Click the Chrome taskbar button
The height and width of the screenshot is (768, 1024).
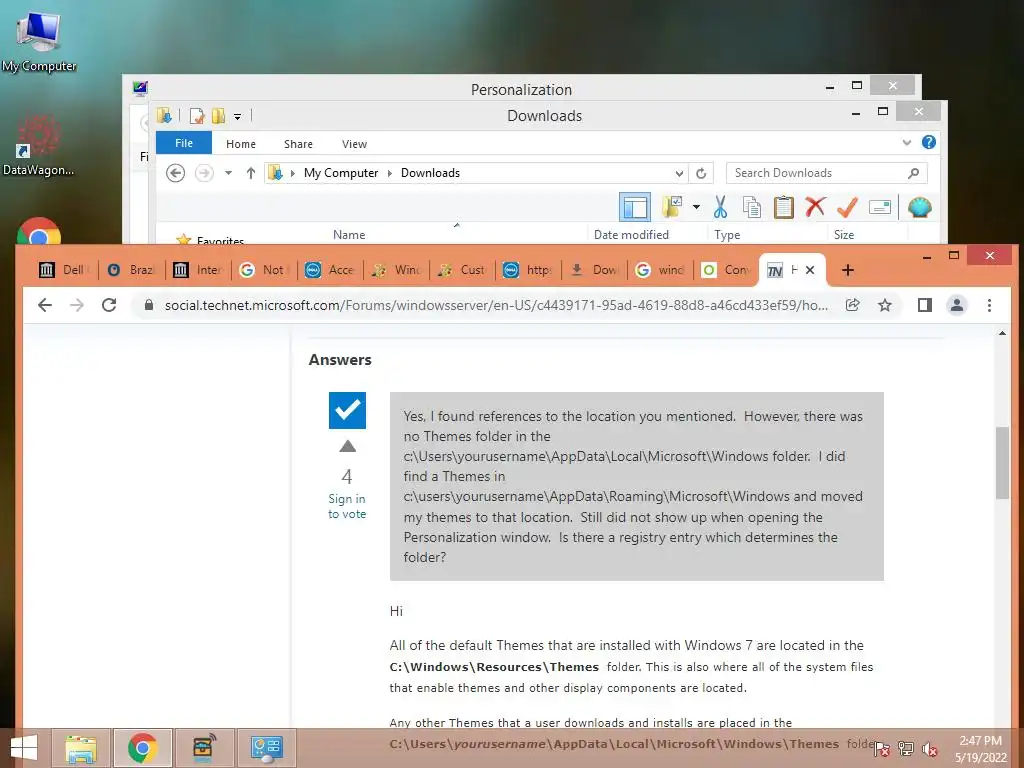(142, 748)
